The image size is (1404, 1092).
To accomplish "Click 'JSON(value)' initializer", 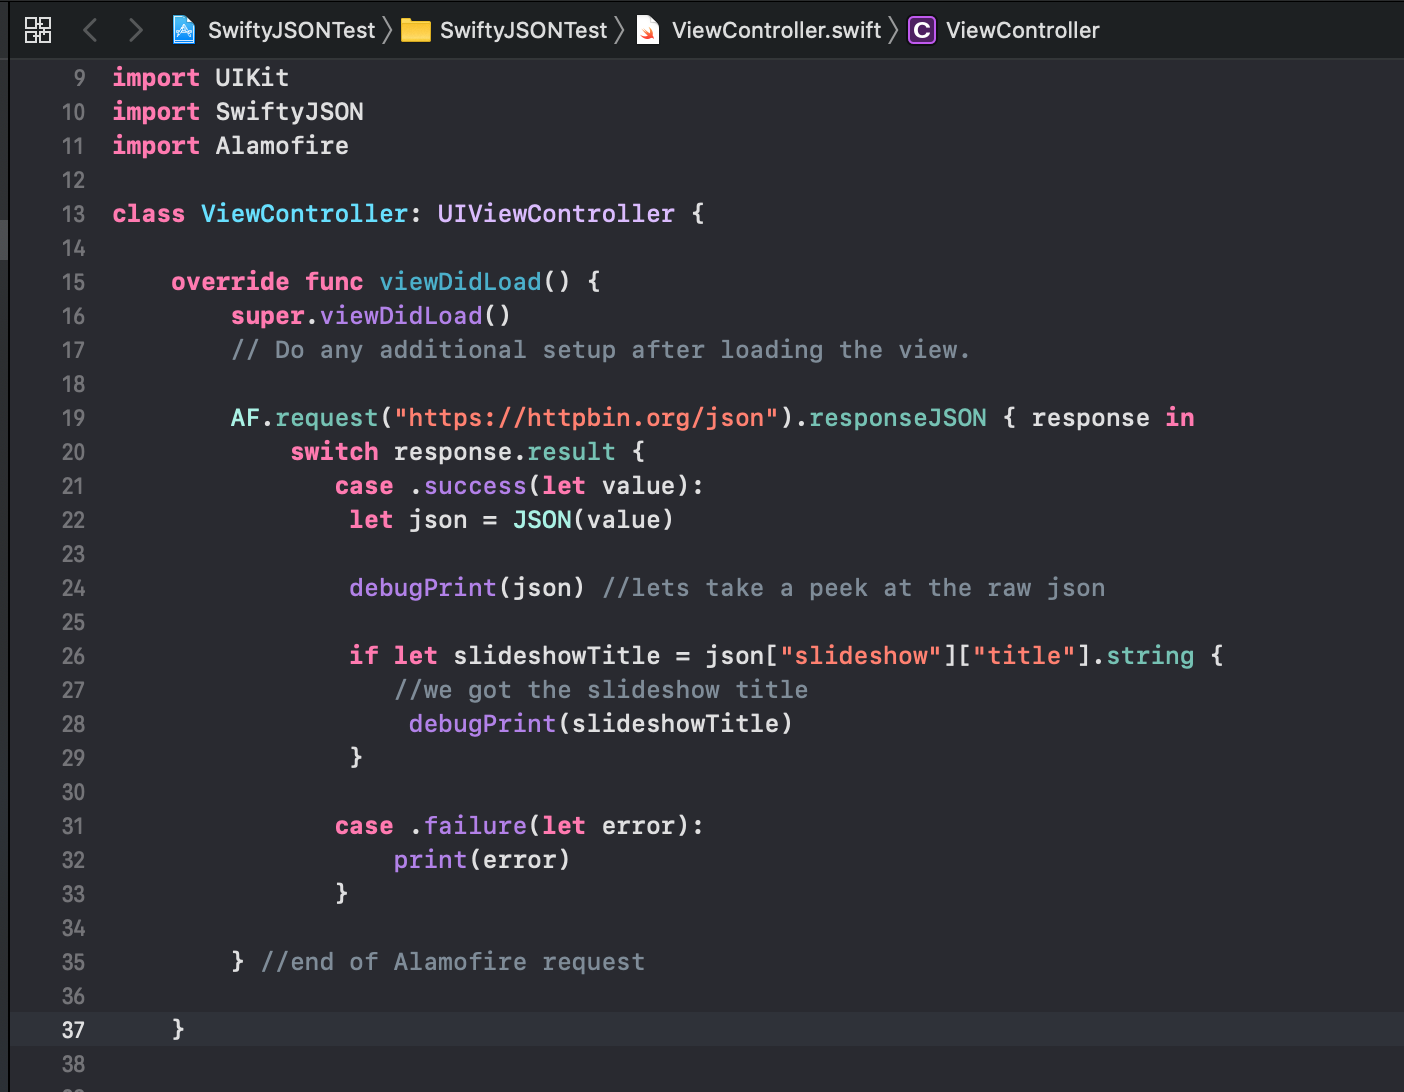I will (593, 519).
